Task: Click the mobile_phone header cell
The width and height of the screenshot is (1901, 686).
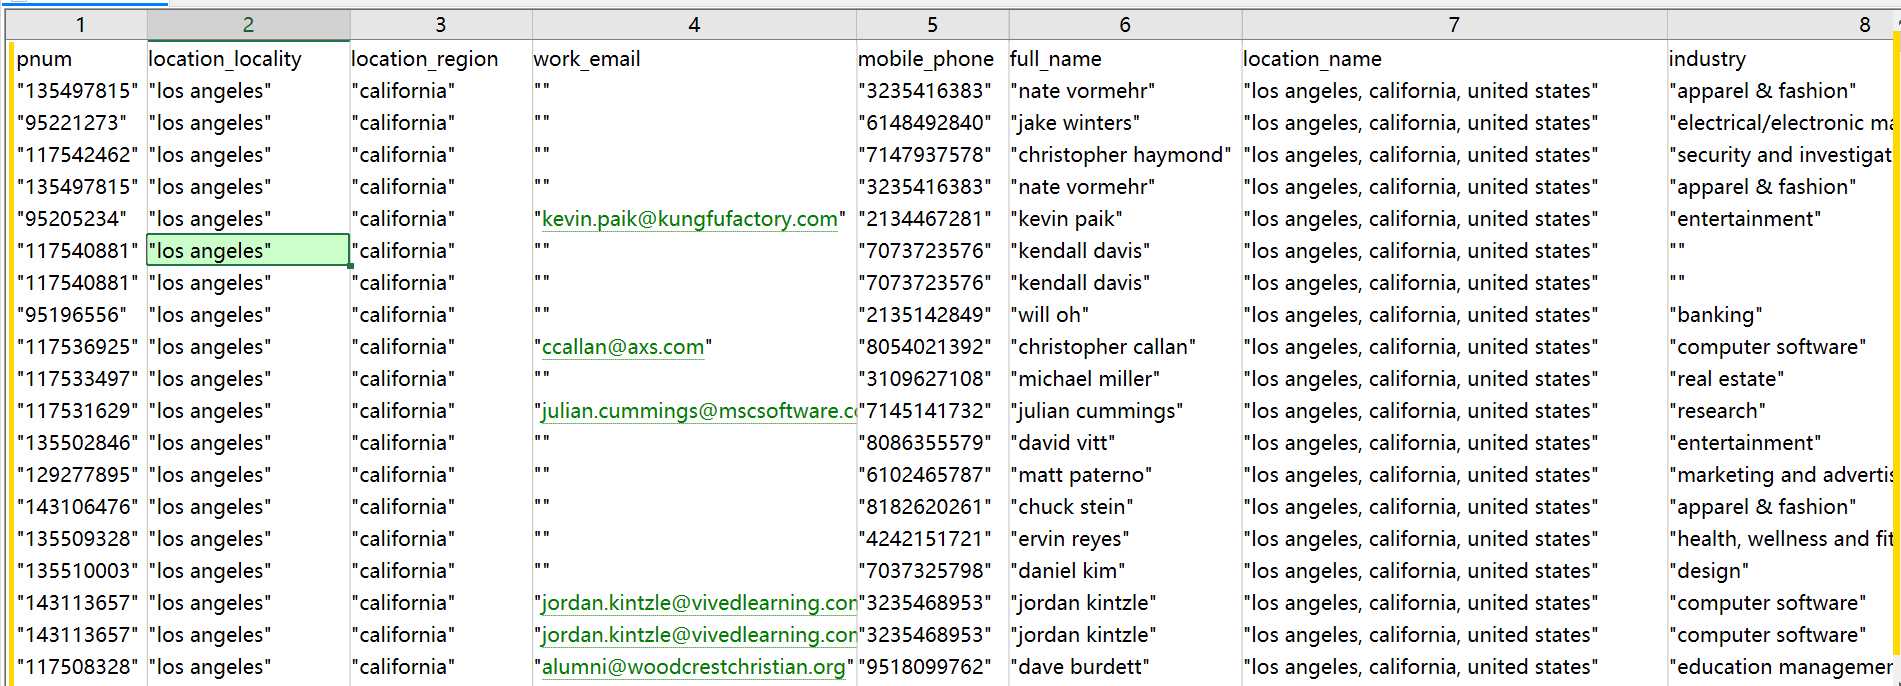Action: coord(932,59)
